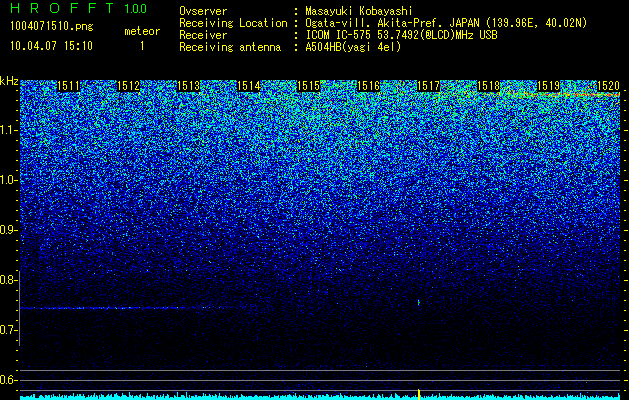Click the HROFFT 1.0.0 title text
This screenshot has width=629, height=400.
pyautogui.click(x=78, y=8)
